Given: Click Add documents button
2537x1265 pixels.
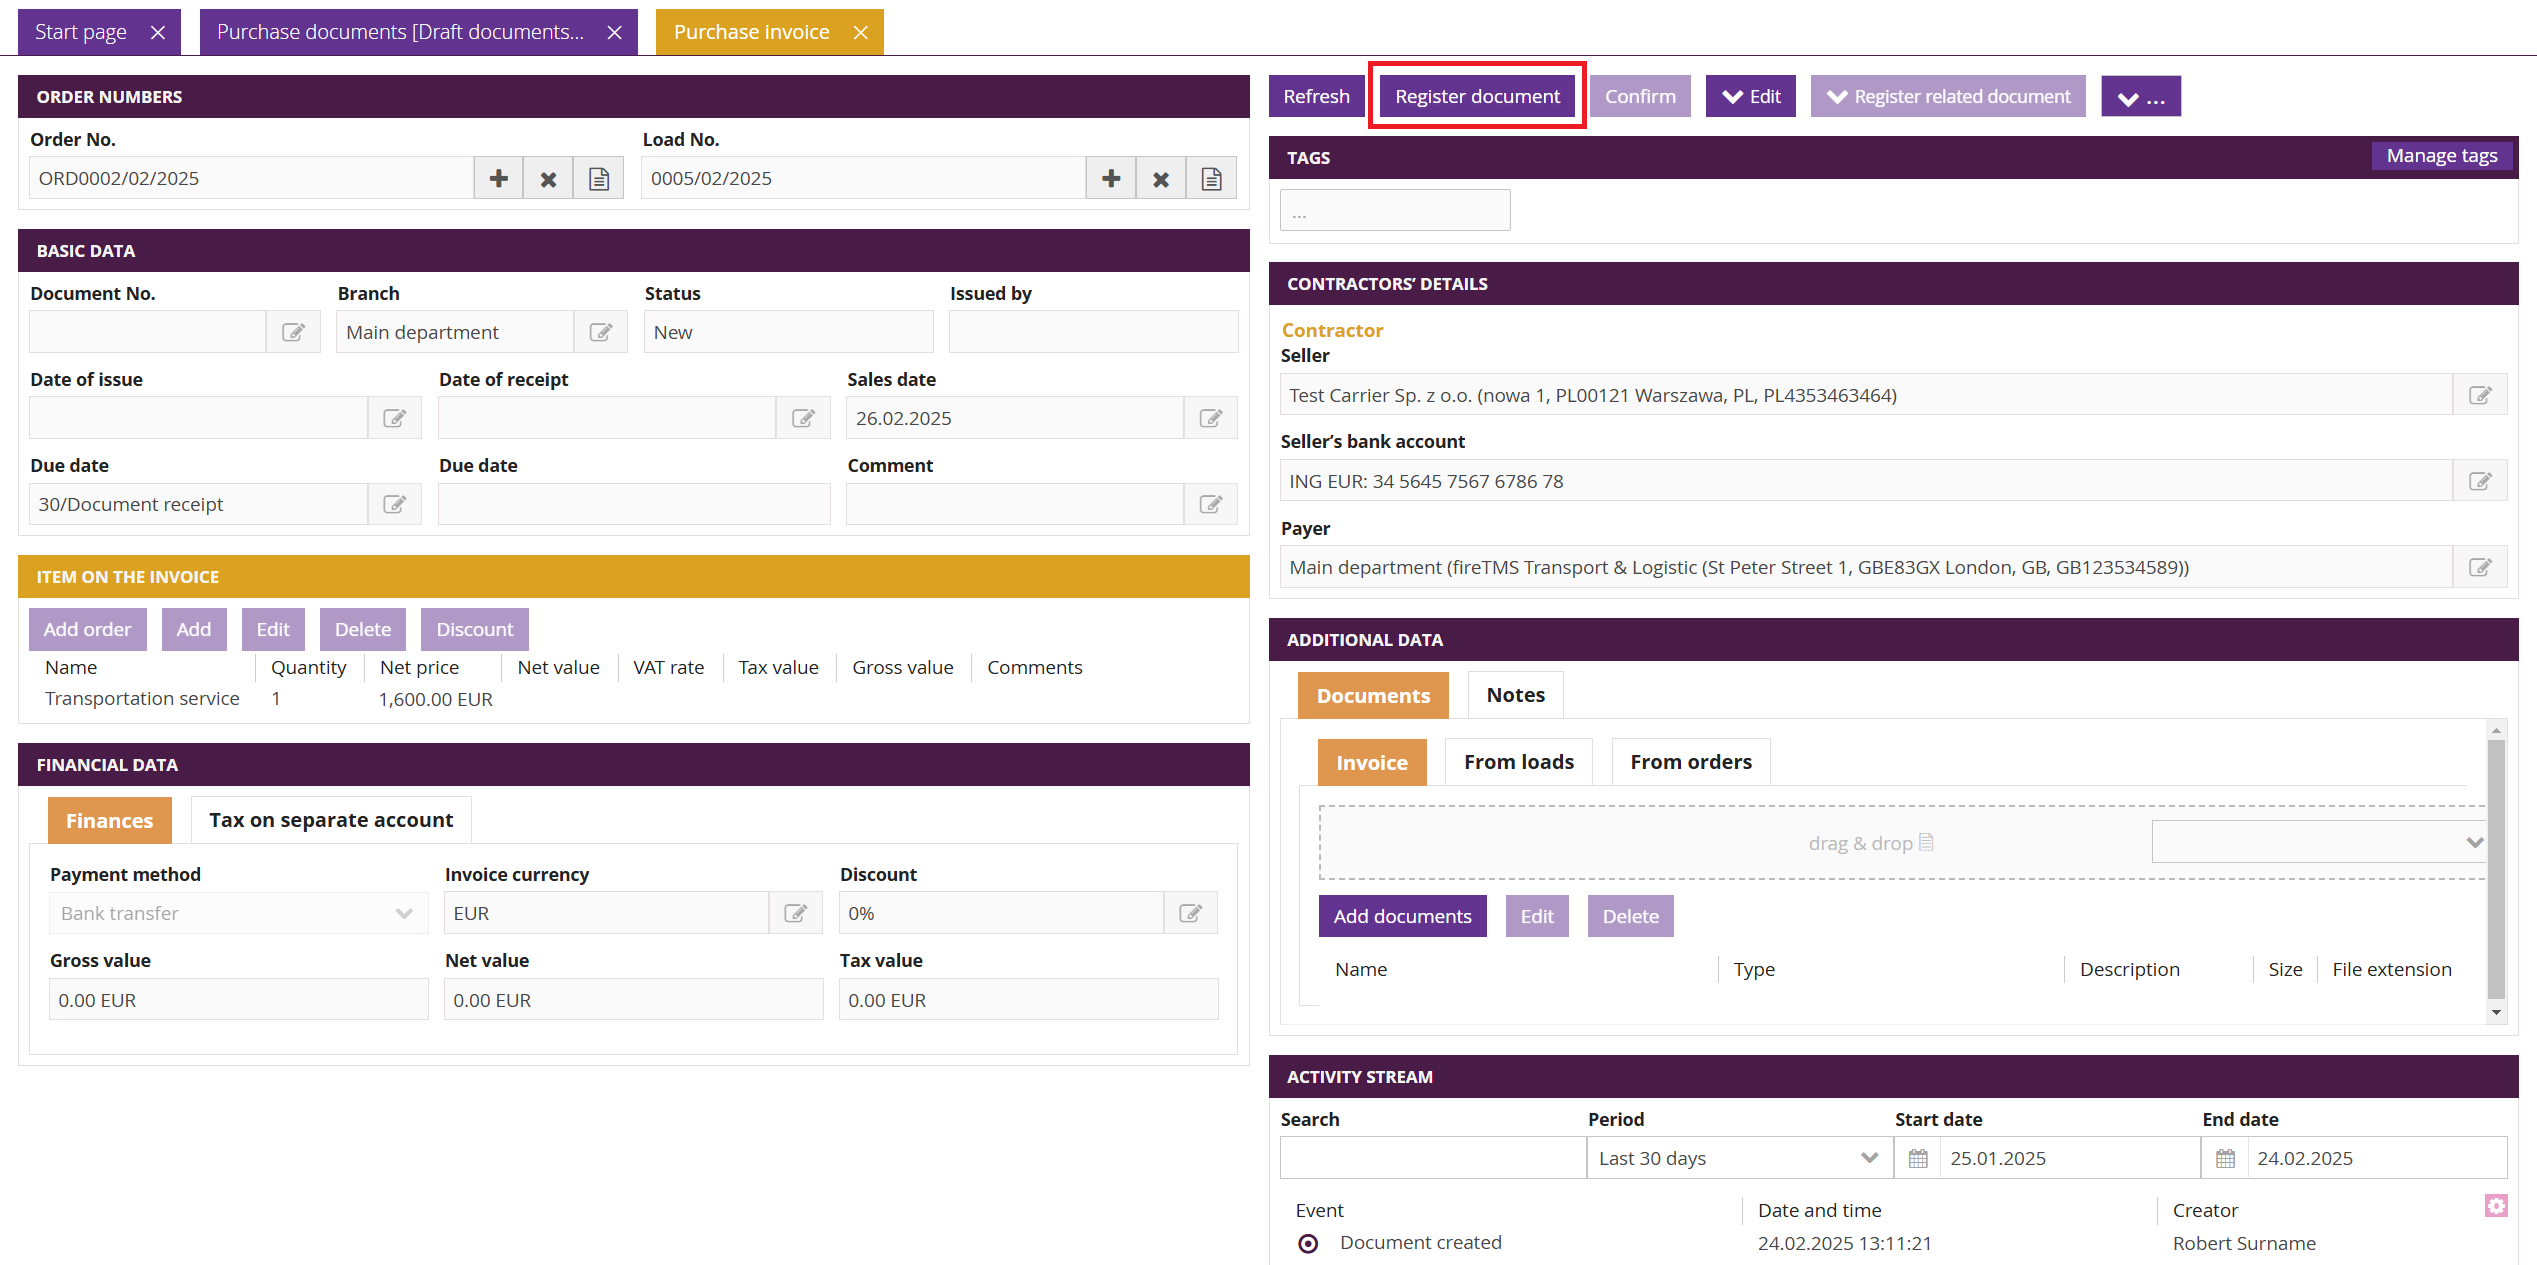Looking at the screenshot, I should click(1402, 916).
